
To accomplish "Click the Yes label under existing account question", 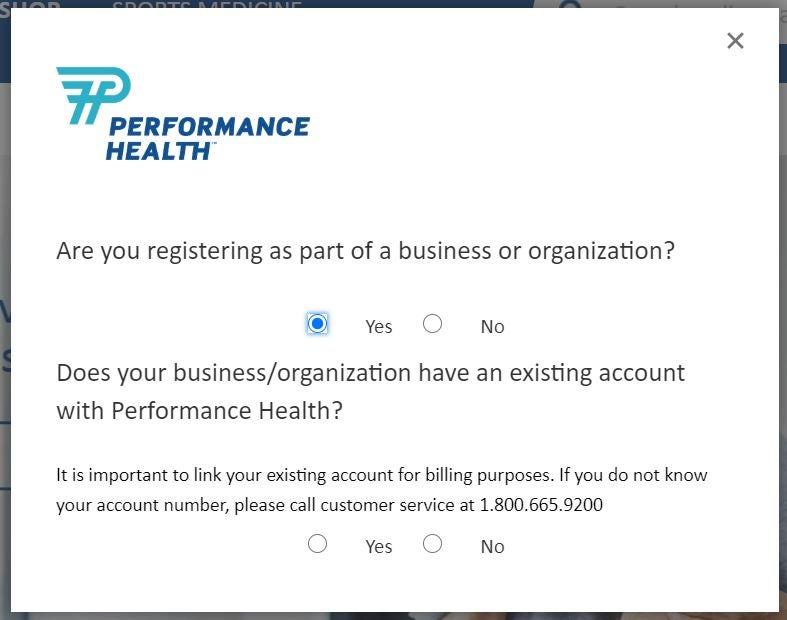I will 379,547.
